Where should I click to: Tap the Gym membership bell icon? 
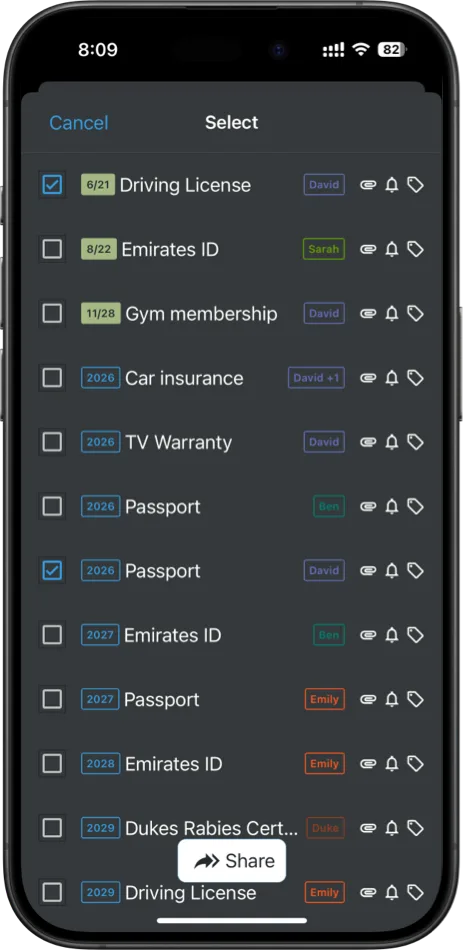click(x=392, y=313)
